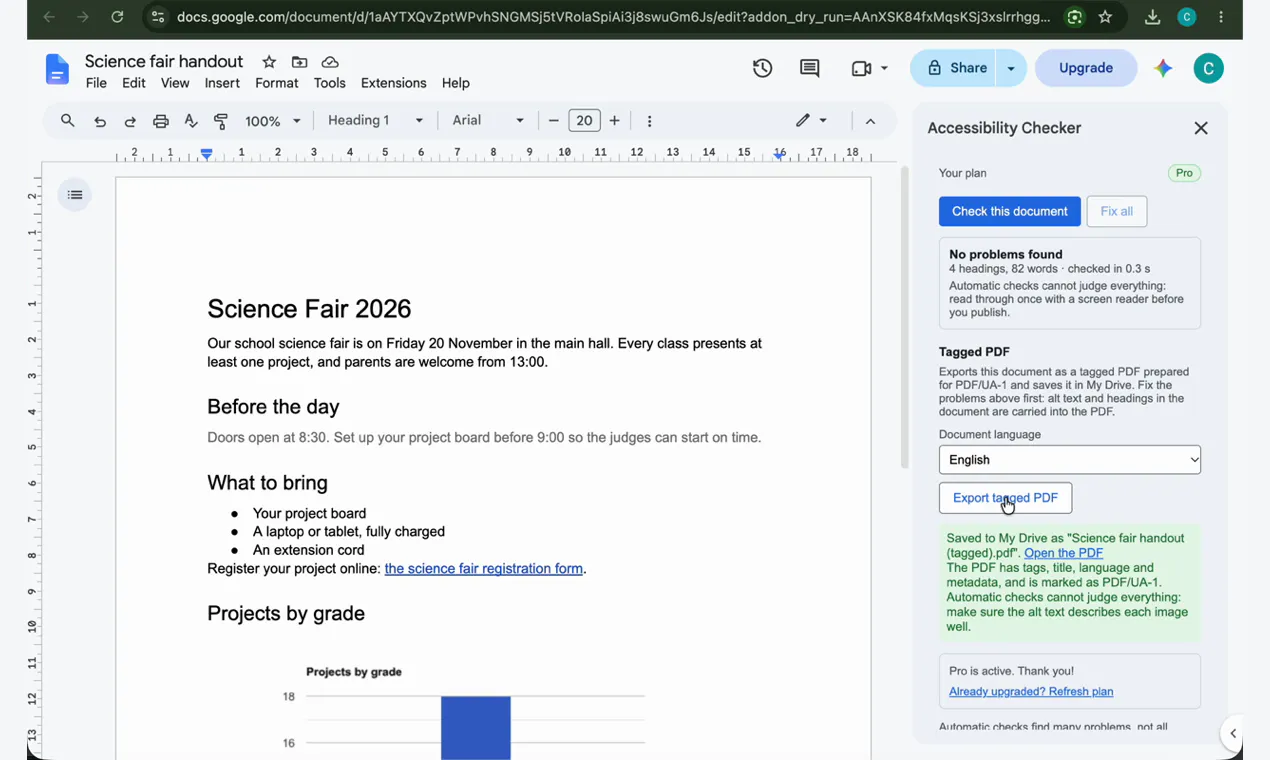Show the document outline
The image size is (1270, 760).
[x=75, y=195]
